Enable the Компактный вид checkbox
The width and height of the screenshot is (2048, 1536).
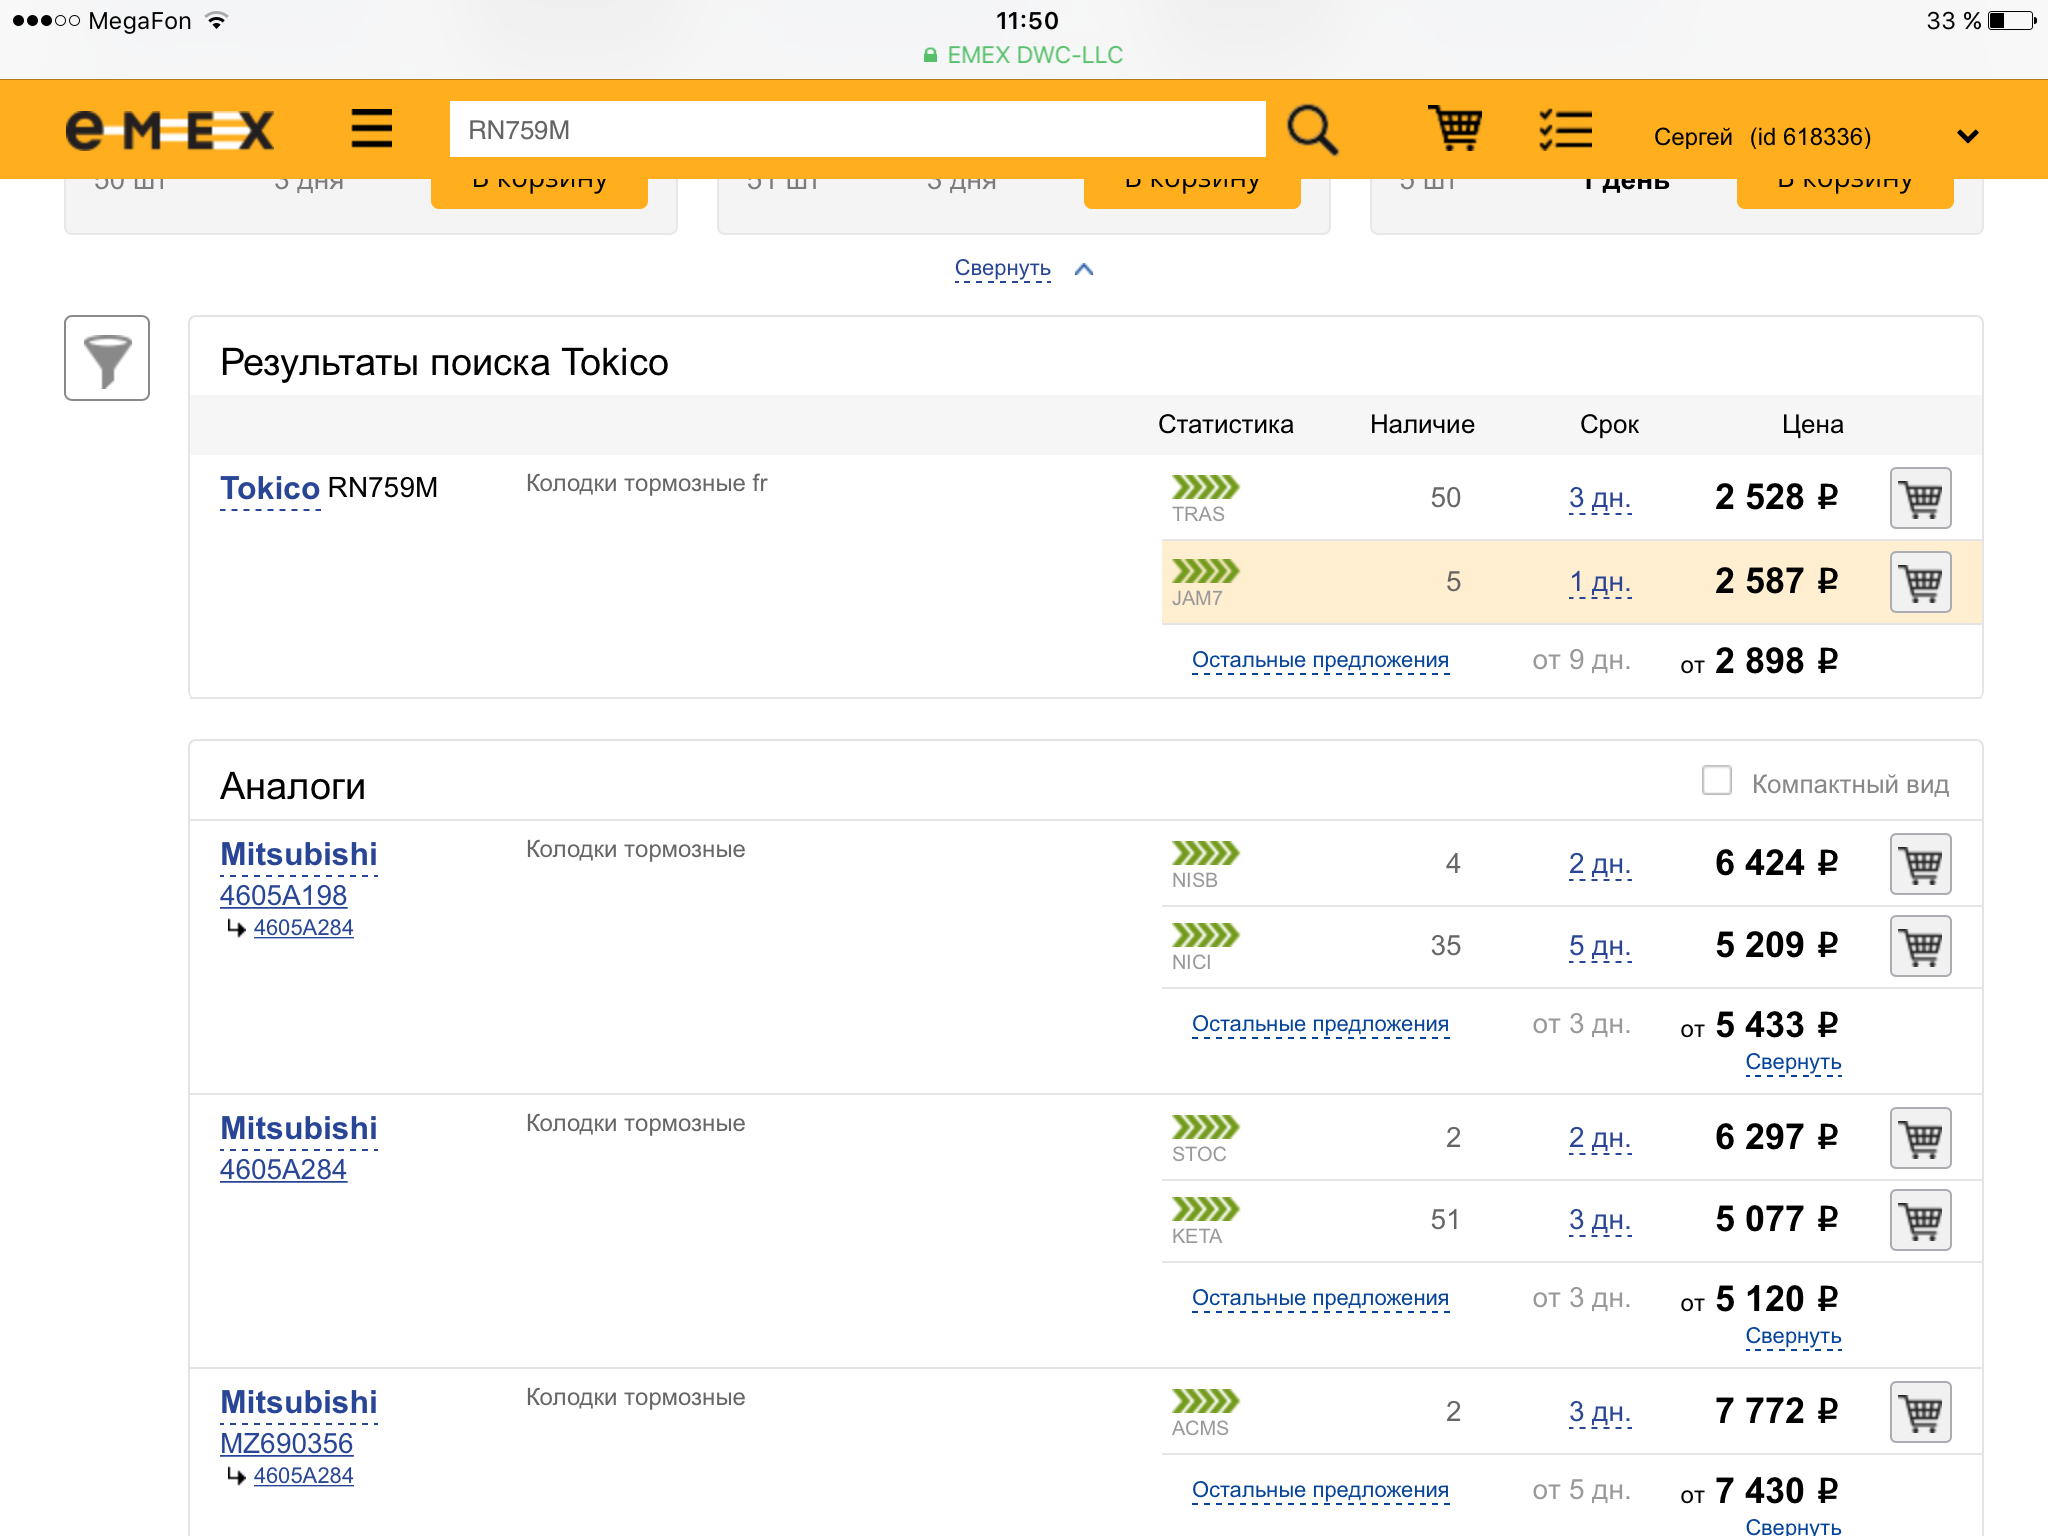(x=1716, y=781)
